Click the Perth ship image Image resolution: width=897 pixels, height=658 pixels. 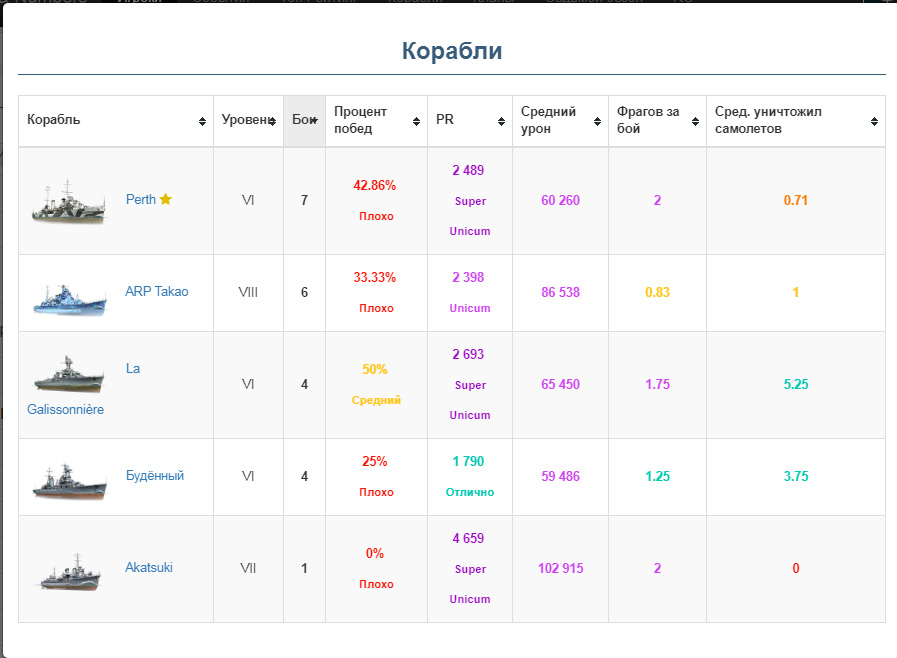[x=68, y=201]
